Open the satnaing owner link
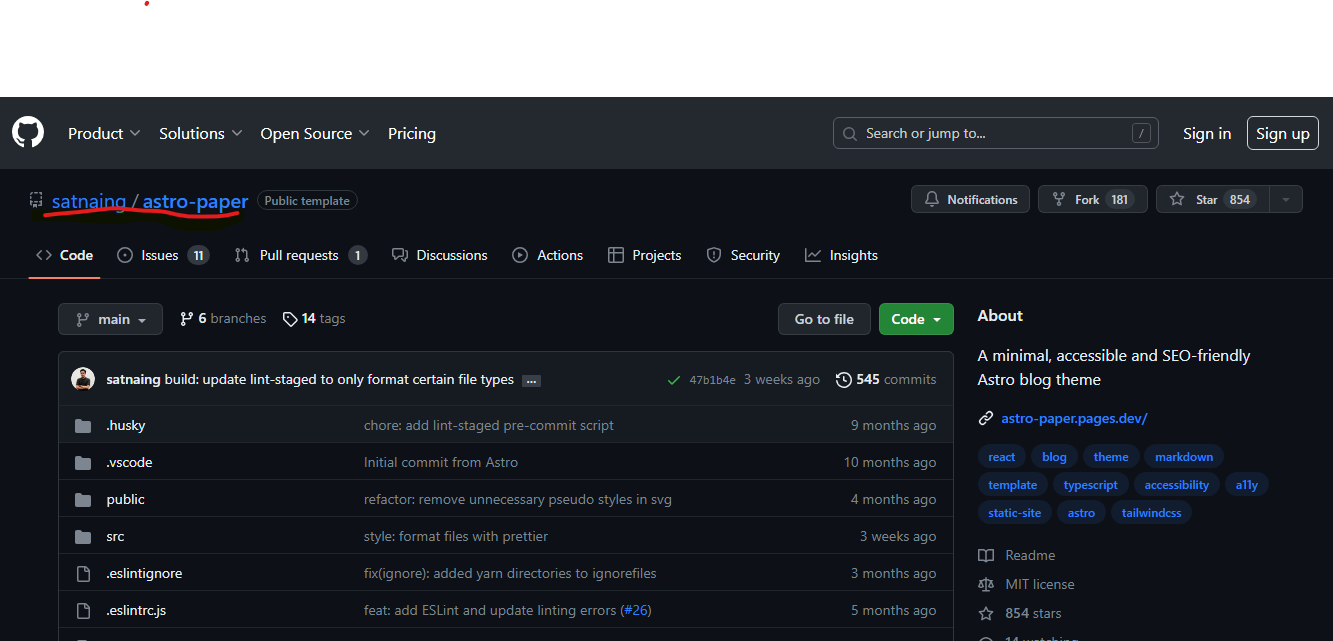Image resolution: width=1333 pixels, height=641 pixels. [x=89, y=201]
